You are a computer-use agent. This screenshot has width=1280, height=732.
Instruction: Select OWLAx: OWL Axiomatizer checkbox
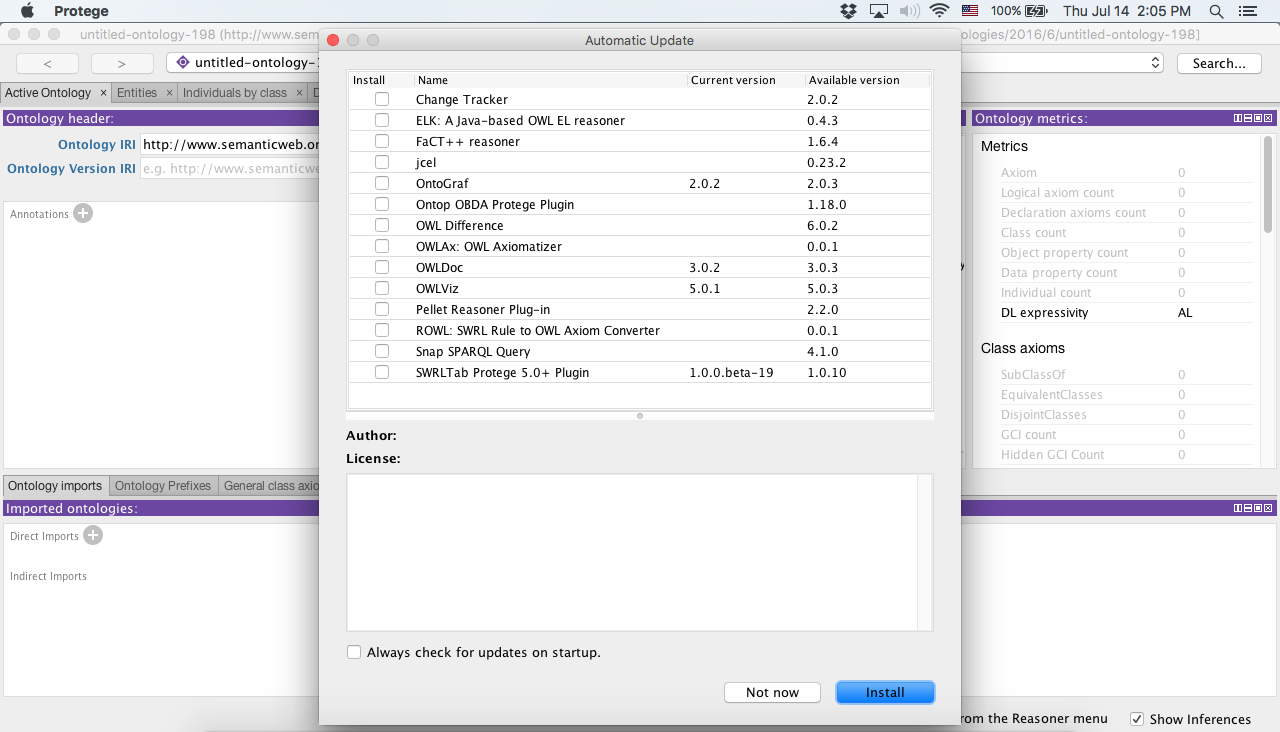382,246
